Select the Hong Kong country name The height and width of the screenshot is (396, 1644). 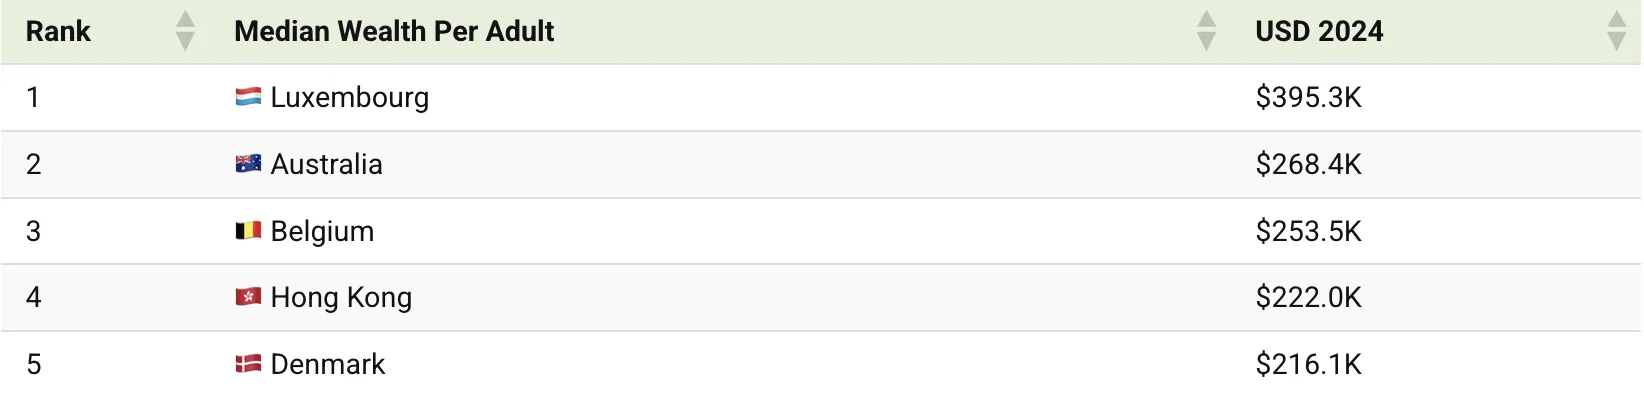click(x=341, y=297)
